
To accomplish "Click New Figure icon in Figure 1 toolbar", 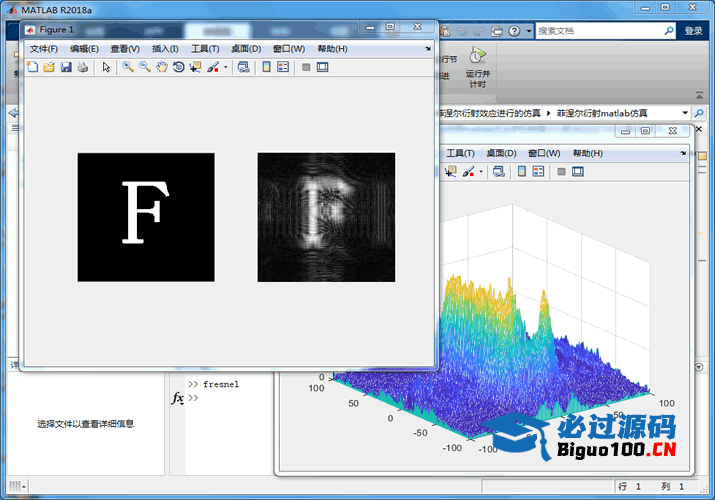I will point(32,67).
